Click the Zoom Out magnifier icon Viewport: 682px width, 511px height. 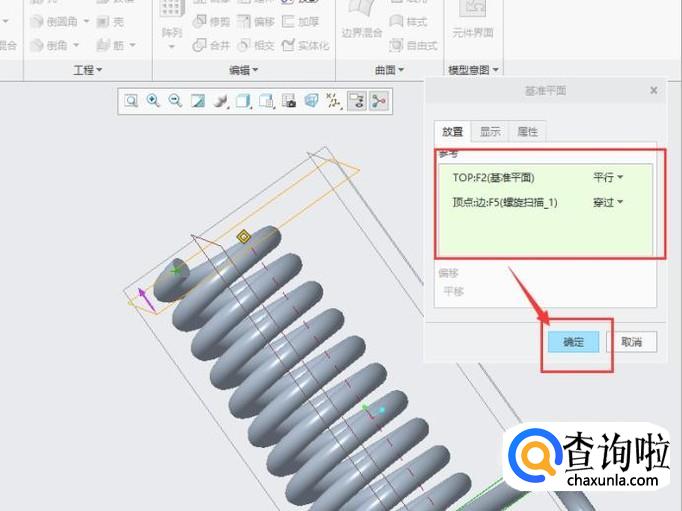tap(175, 100)
